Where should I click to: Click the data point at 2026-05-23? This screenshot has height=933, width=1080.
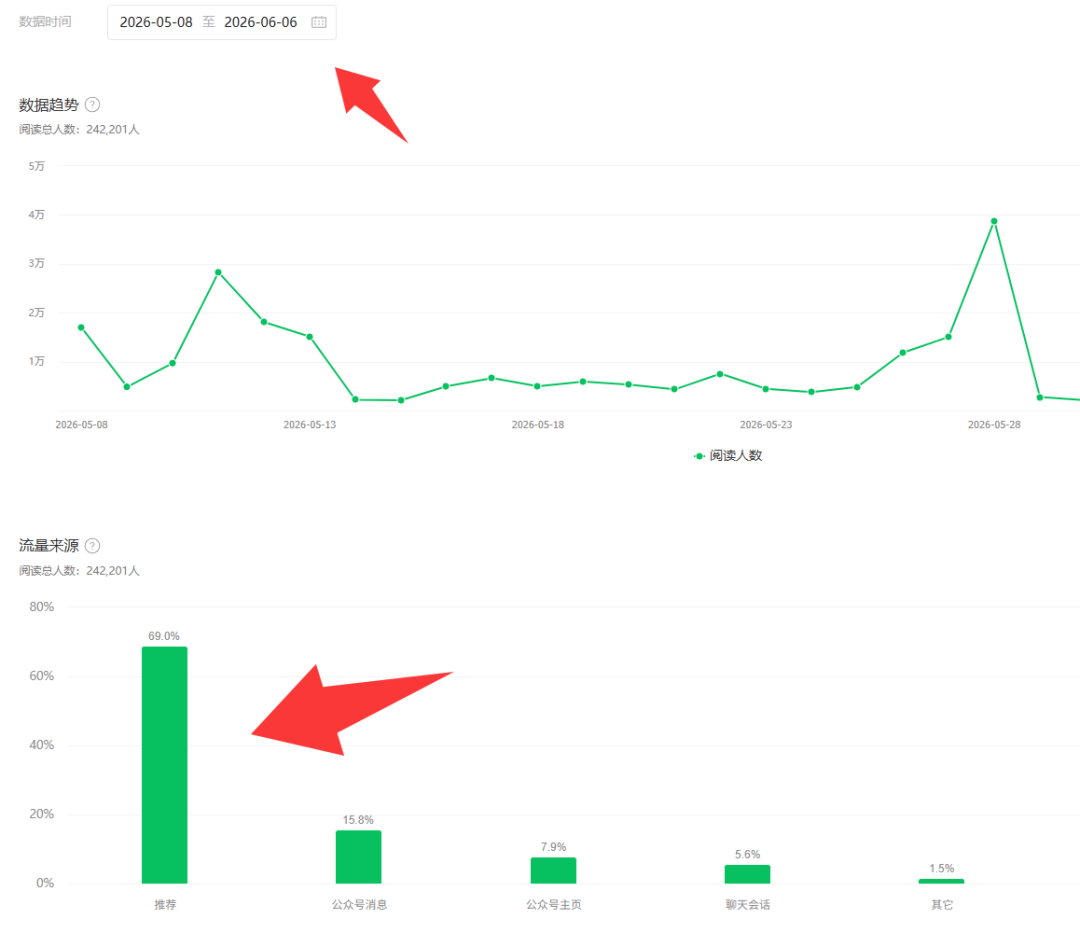coord(765,389)
